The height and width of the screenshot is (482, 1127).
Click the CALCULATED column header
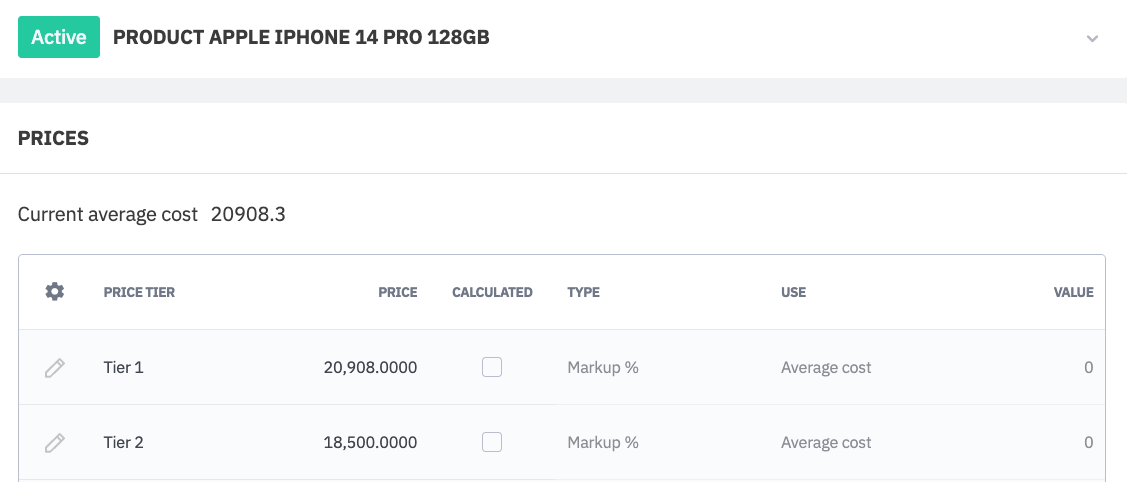click(x=492, y=293)
